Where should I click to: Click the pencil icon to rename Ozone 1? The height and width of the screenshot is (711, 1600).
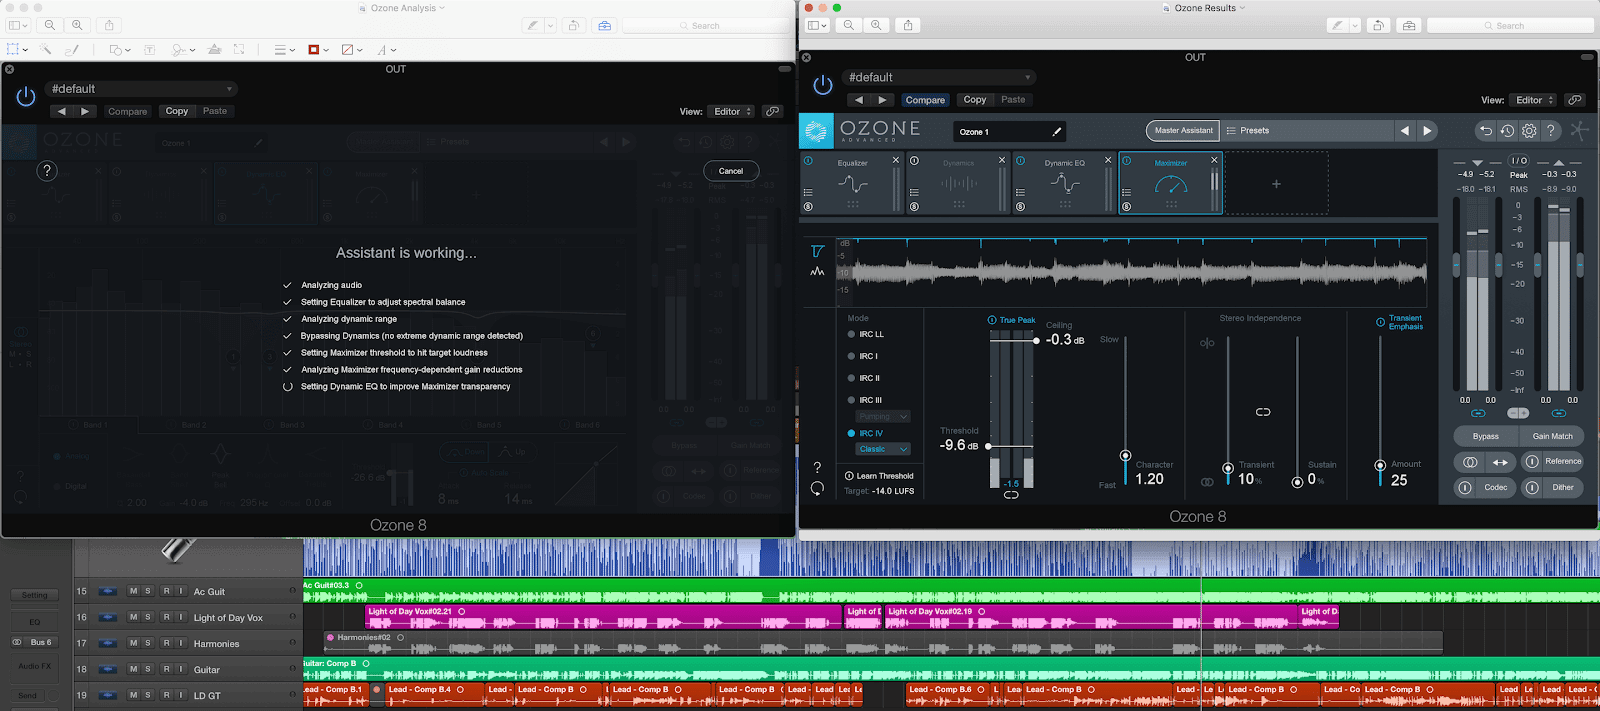coord(1057,131)
